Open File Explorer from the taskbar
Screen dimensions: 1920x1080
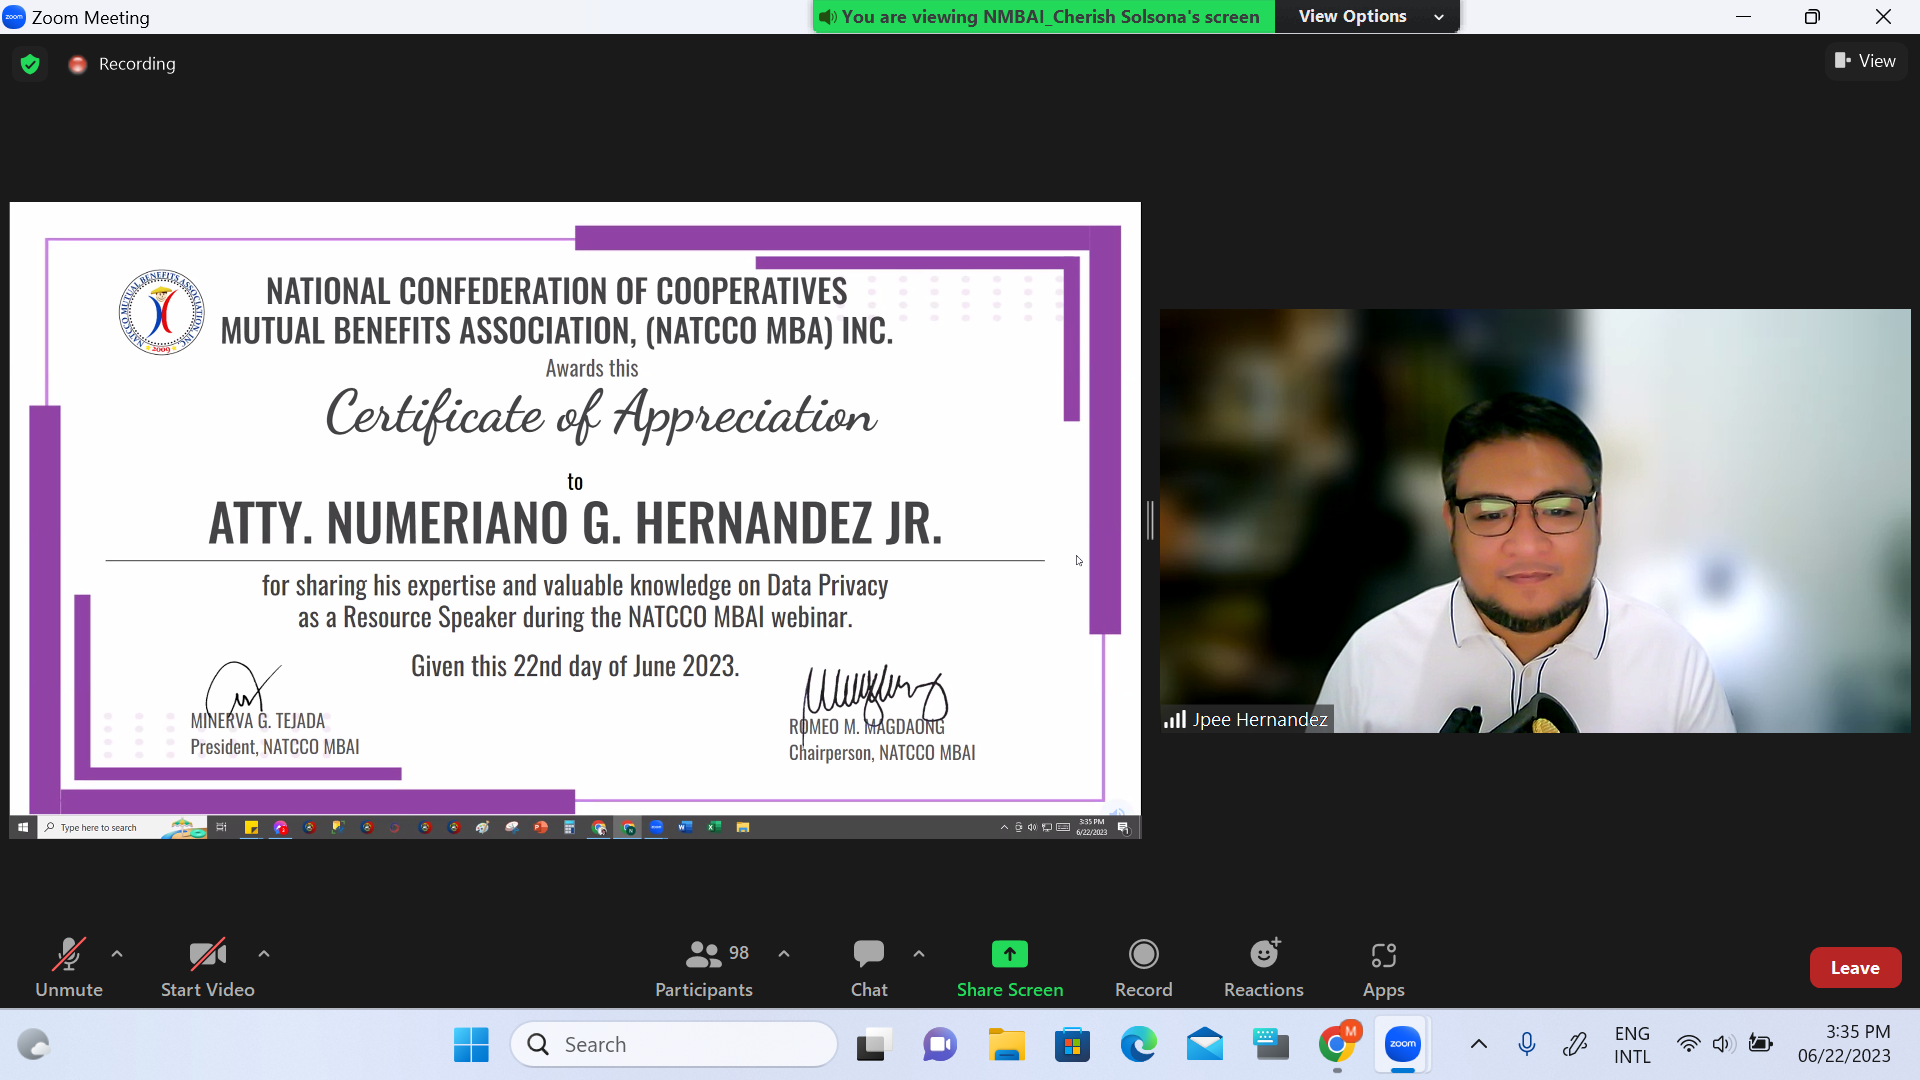coord(1006,1045)
